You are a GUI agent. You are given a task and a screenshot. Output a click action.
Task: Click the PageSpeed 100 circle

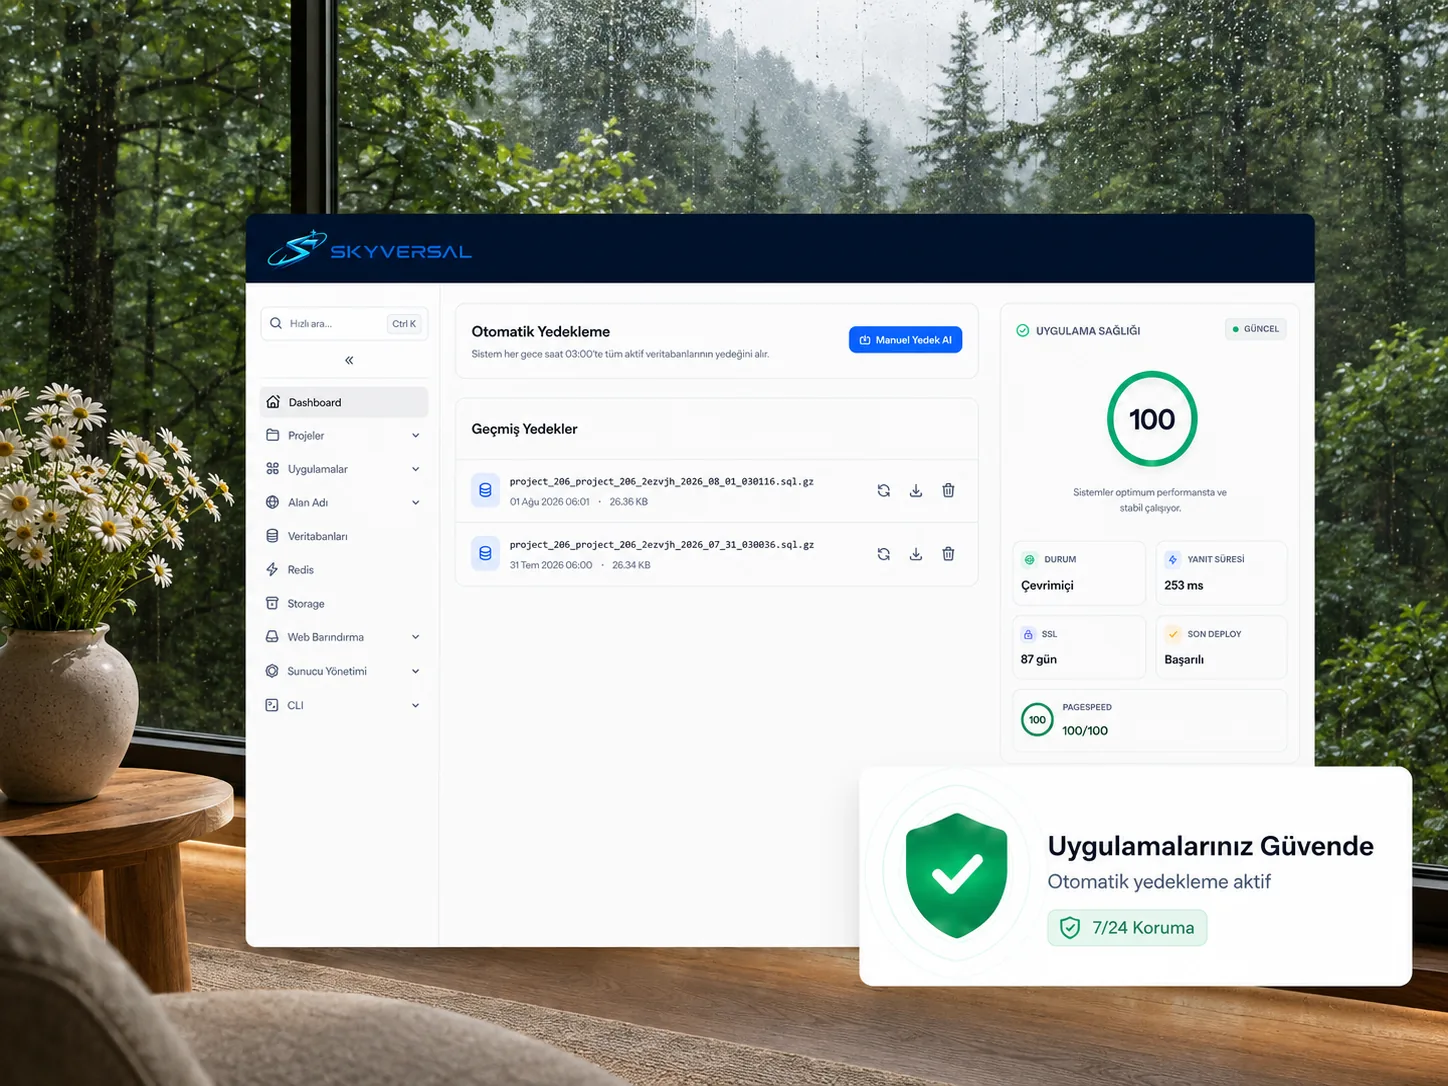point(1037,720)
